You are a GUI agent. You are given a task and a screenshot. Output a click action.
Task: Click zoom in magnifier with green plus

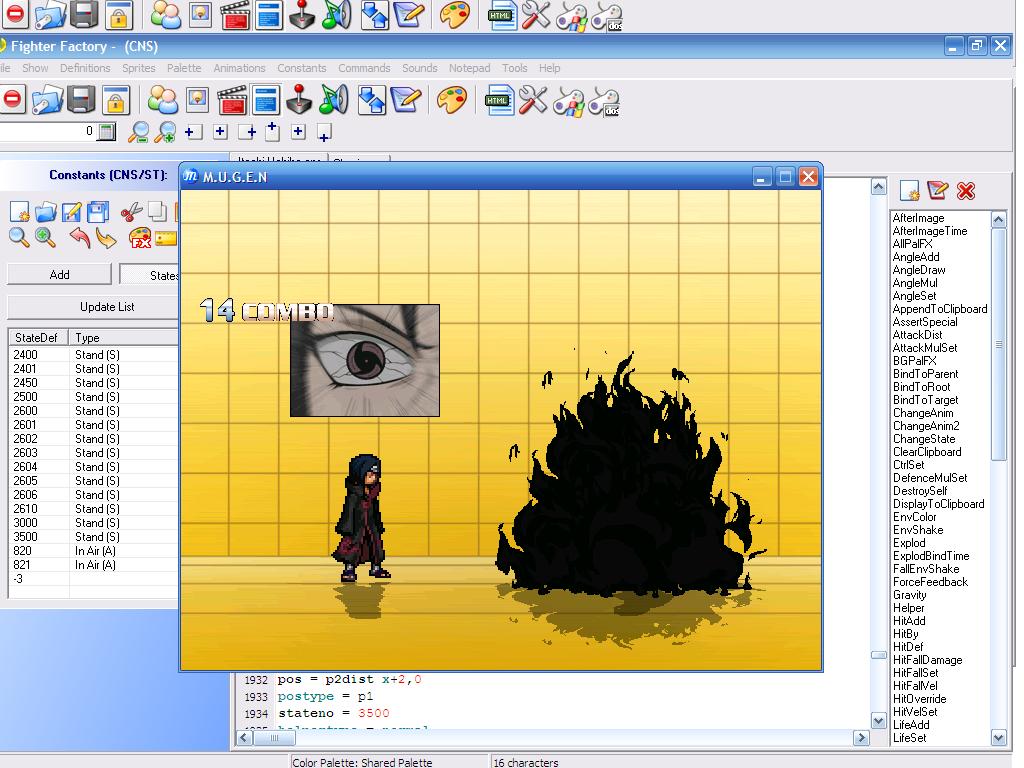coord(165,132)
